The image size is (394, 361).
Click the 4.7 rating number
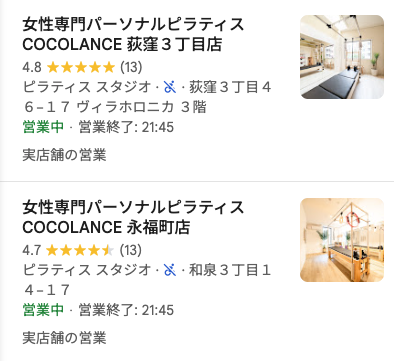pyautogui.click(x=32, y=250)
